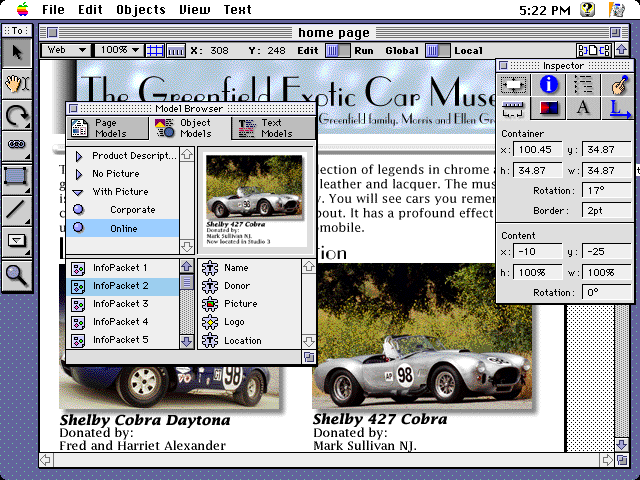This screenshot has width=640, height=480.
Task: Expand the No Picture group
Action: 79,174
